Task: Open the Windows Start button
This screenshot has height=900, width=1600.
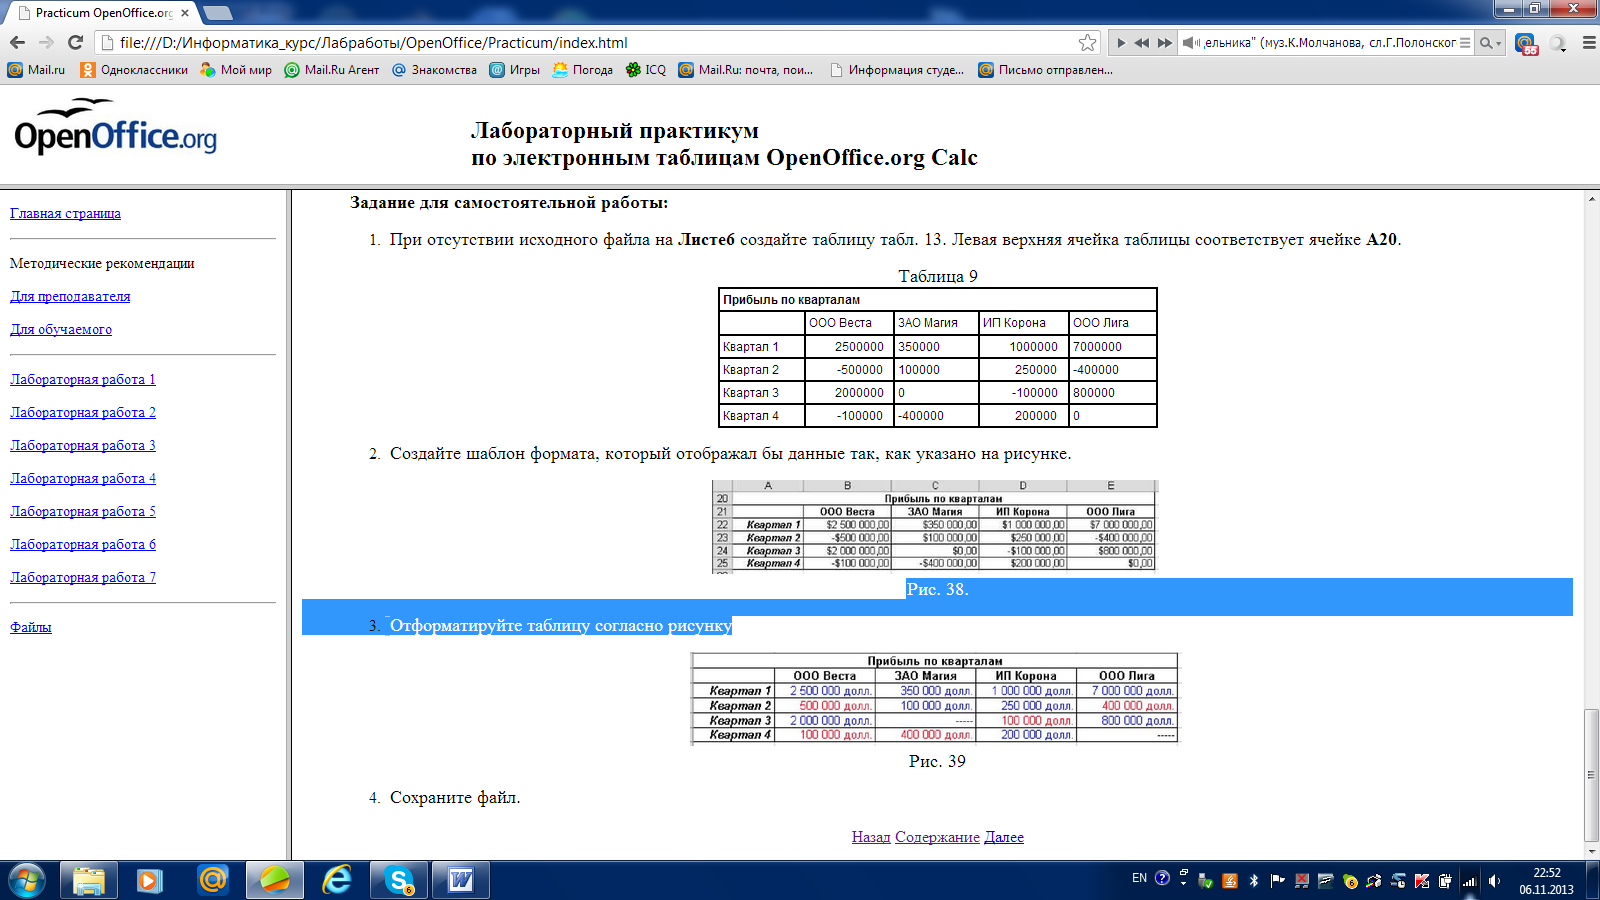Action: tap(26, 881)
